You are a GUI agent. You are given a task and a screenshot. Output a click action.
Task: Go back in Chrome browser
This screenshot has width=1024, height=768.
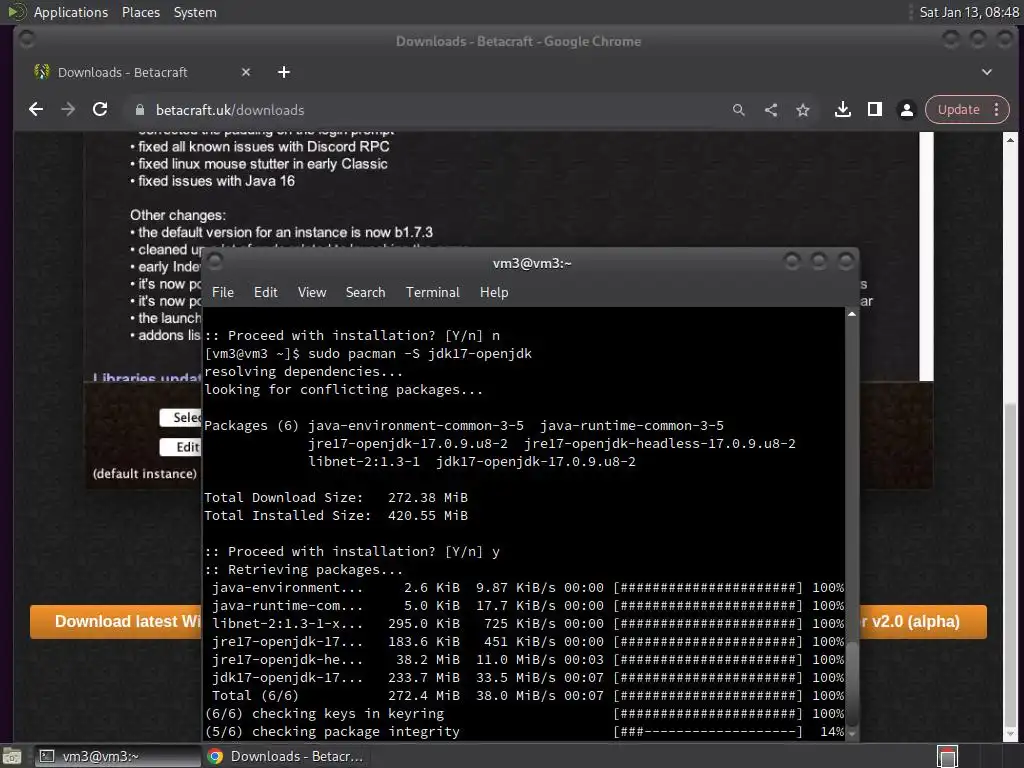36,110
